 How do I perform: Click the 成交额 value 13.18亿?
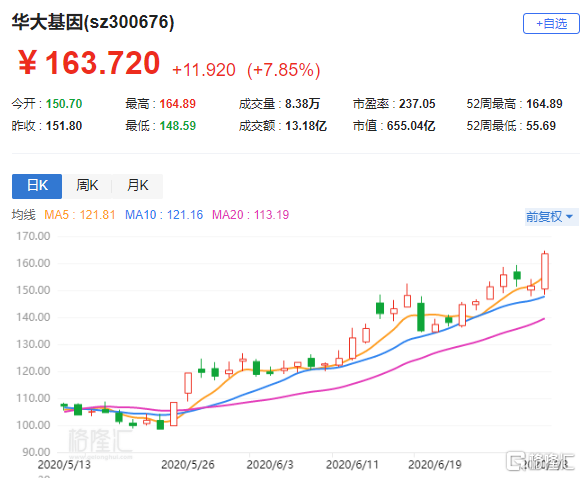click(306, 126)
